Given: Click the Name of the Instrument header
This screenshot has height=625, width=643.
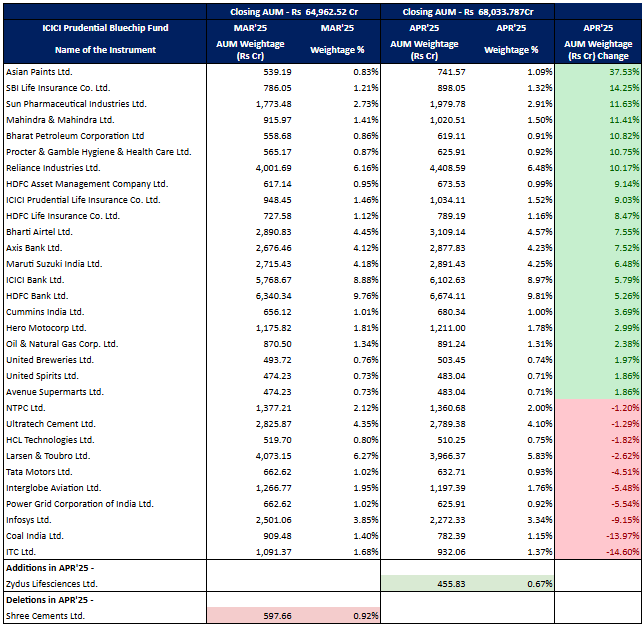Looking at the screenshot, I should [x=105, y=50].
